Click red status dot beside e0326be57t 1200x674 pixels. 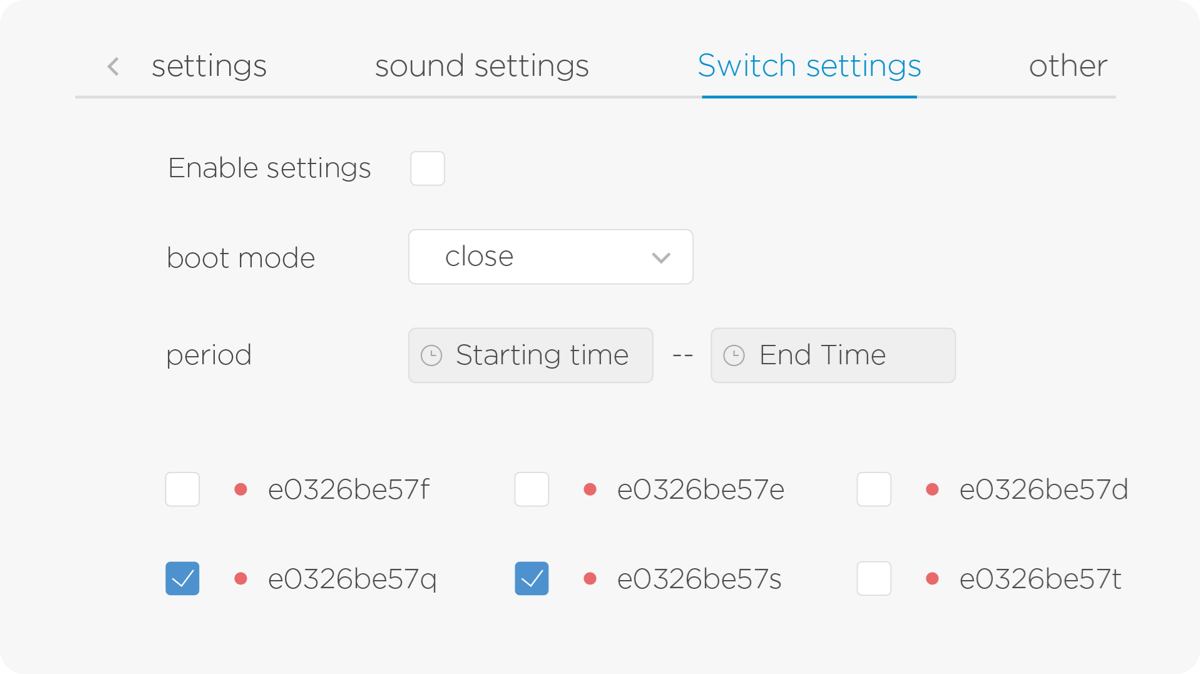click(x=932, y=579)
